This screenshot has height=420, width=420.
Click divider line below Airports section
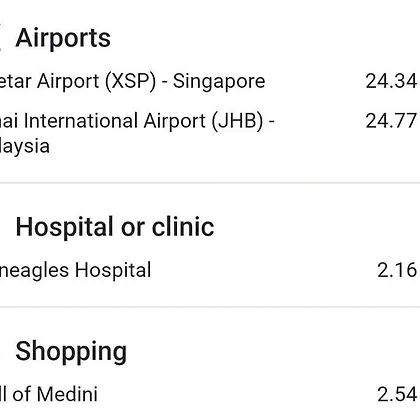click(210, 183)
